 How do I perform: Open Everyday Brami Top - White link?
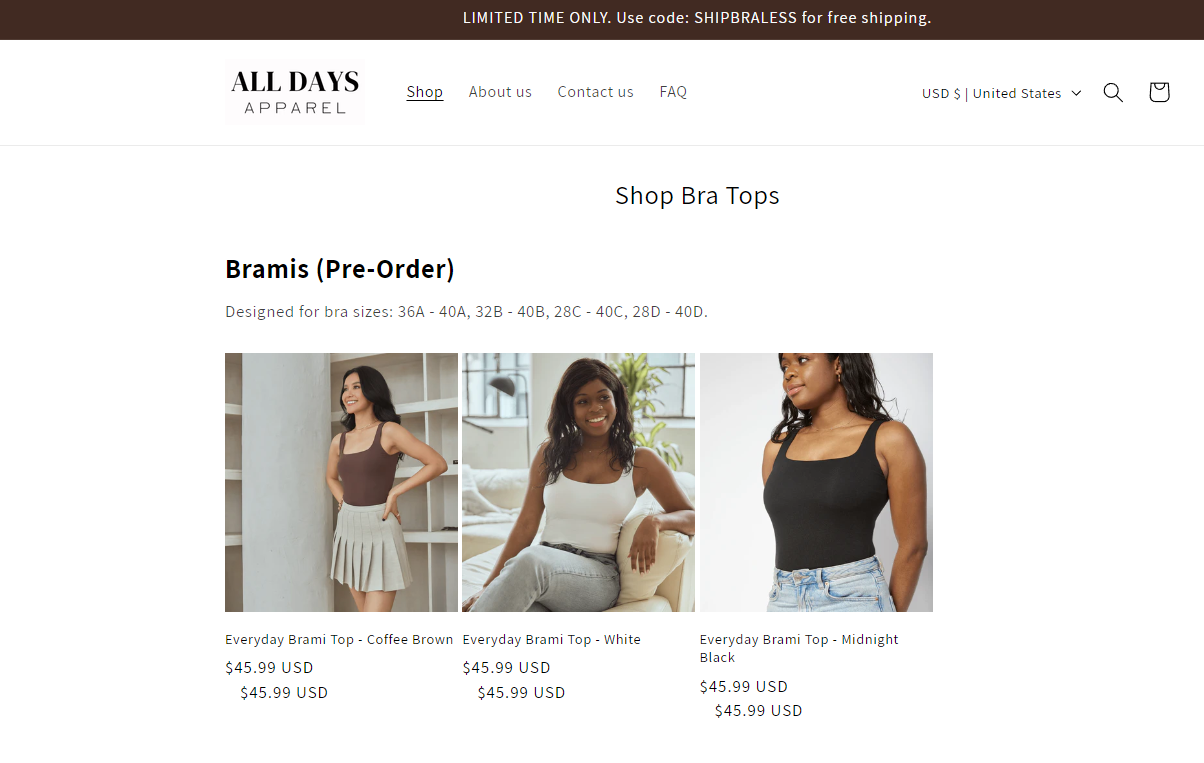click(x=551, y=640)
